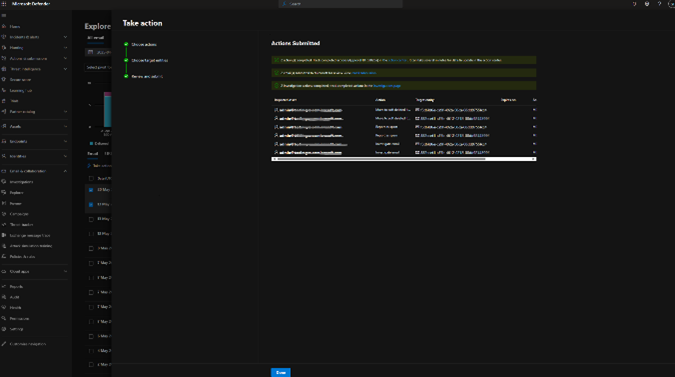Open Learning hub from sidebar
Screen dimensions: 675x377
pyautogui.click(x=21, y=90)
